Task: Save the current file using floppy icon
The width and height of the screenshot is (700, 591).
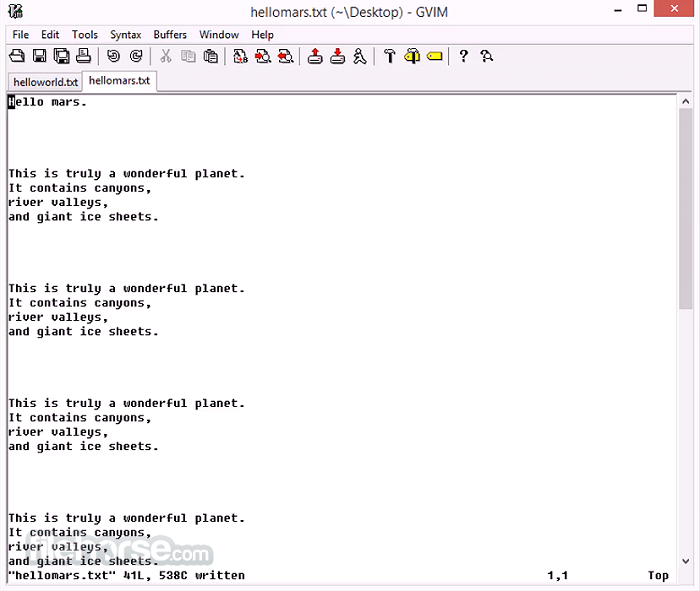Action: [x=40, y=57]
